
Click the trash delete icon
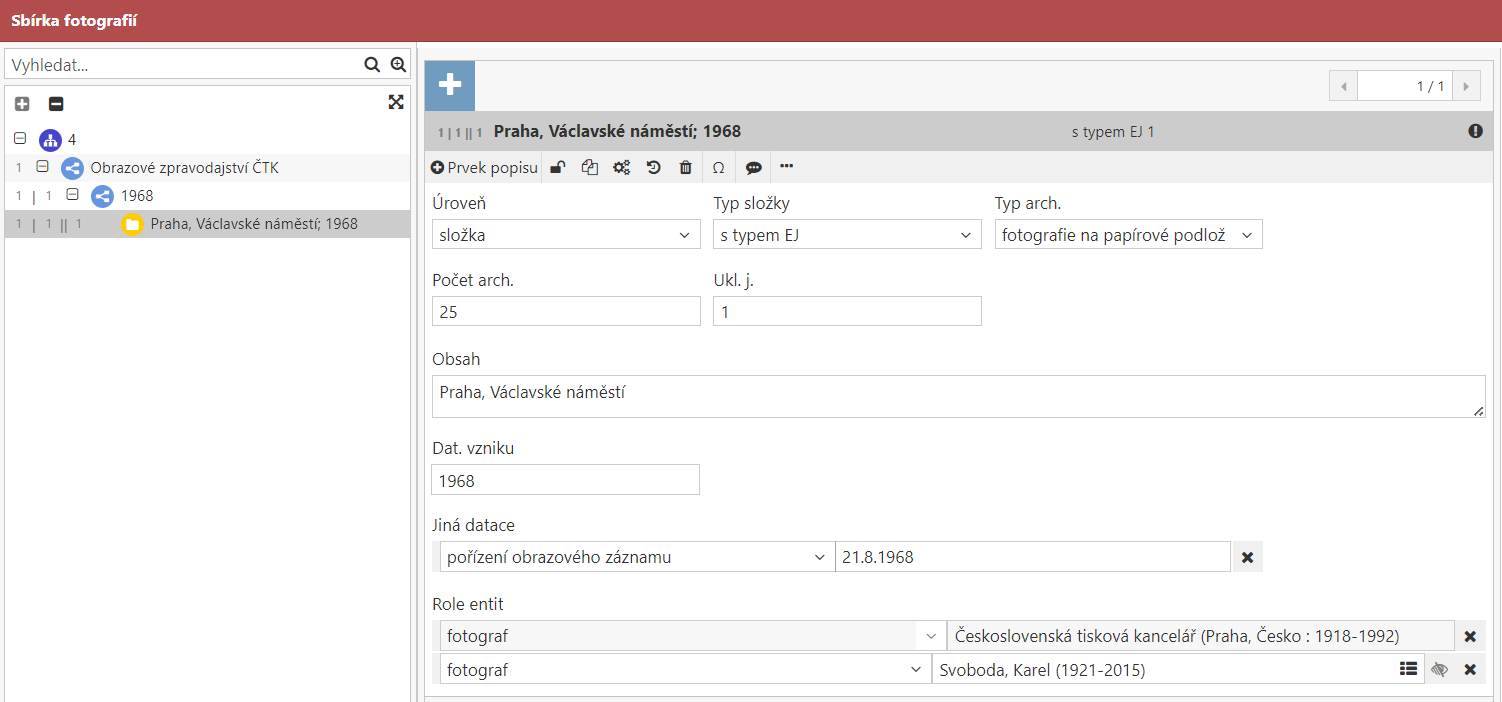tap(685, 168)
